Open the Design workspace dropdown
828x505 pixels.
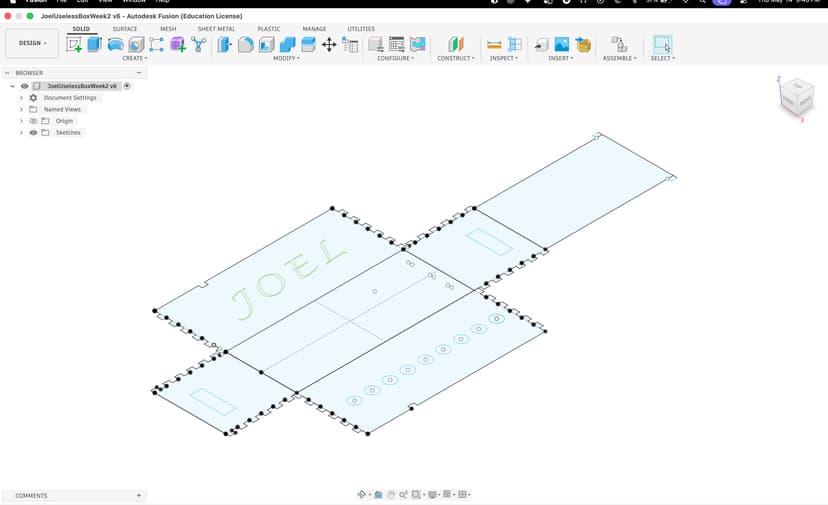32,43
